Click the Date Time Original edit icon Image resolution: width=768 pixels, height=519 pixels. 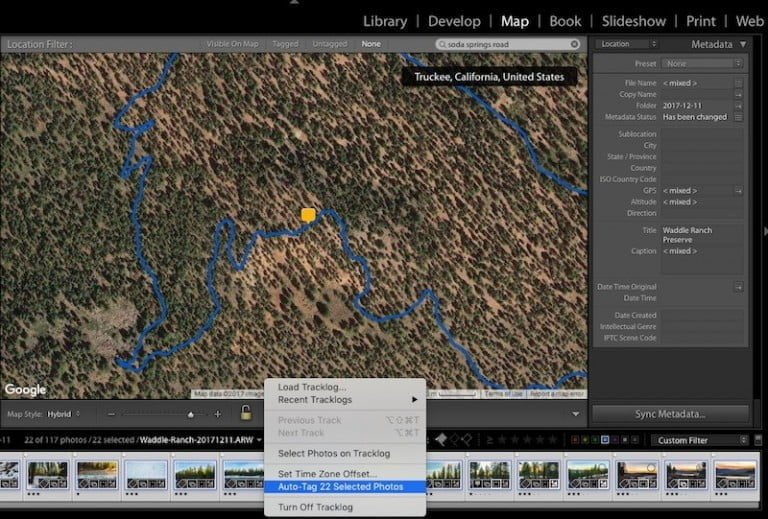click(x=739, y=287)
